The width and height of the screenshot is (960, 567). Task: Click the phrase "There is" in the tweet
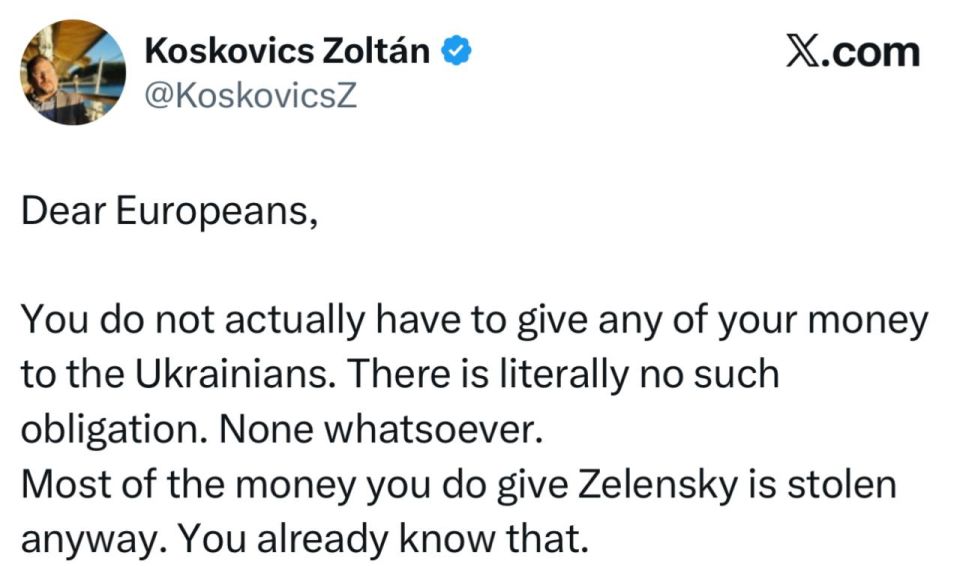tap(428, 375)
